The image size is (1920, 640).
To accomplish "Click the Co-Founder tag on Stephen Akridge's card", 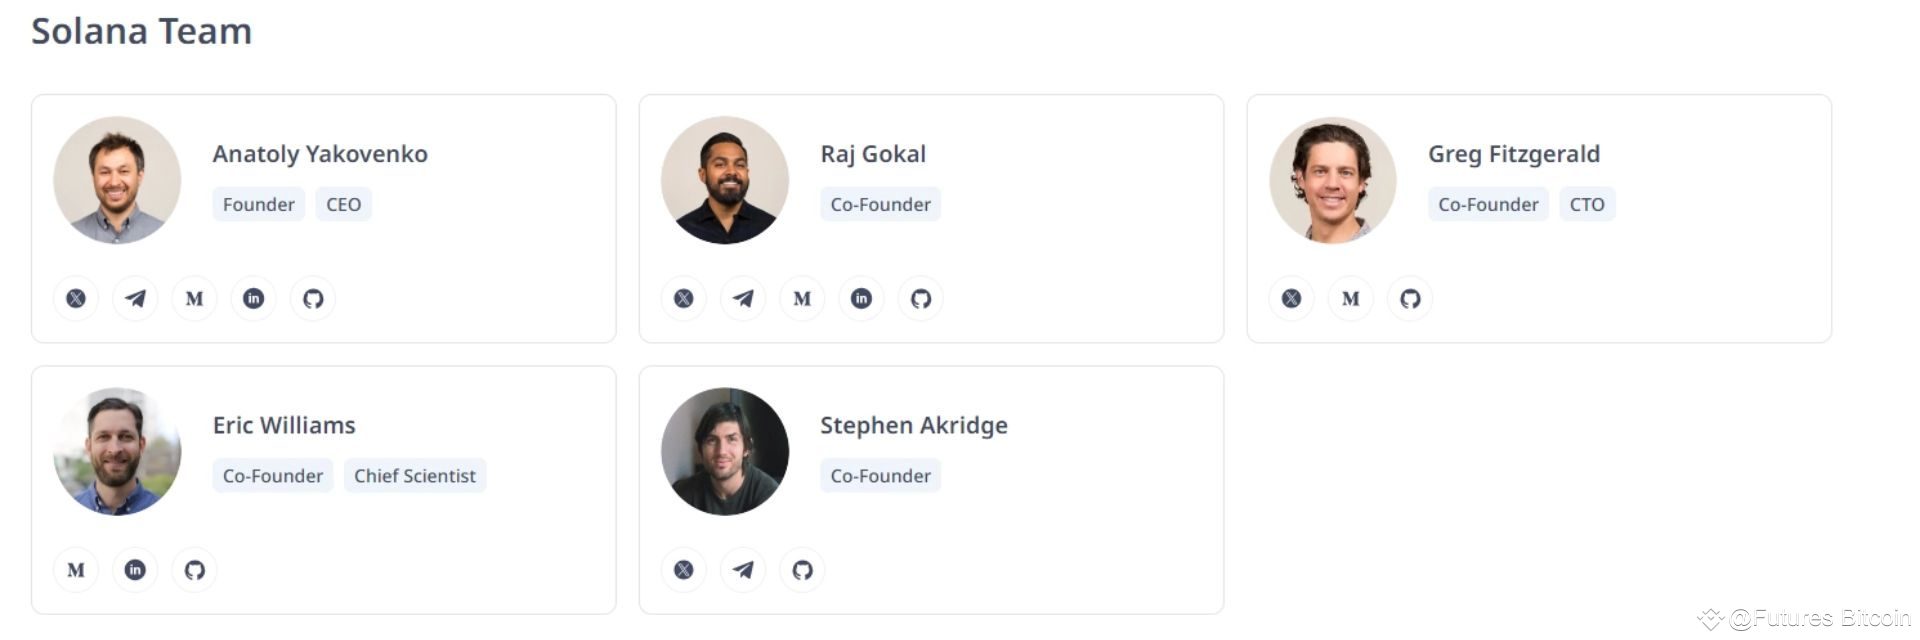I will point(880,475).
